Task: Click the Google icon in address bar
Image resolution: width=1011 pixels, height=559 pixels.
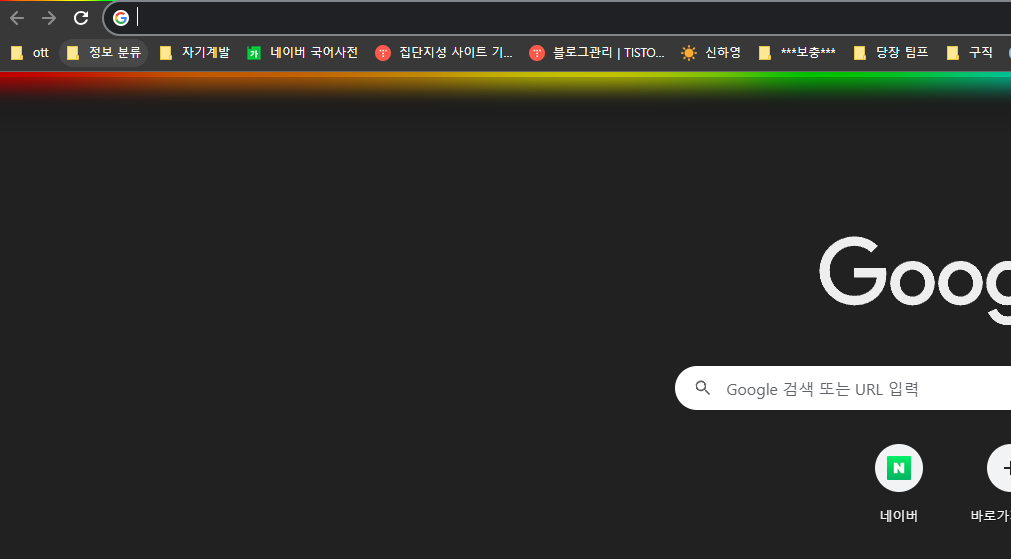Action: tap(121, 18)
